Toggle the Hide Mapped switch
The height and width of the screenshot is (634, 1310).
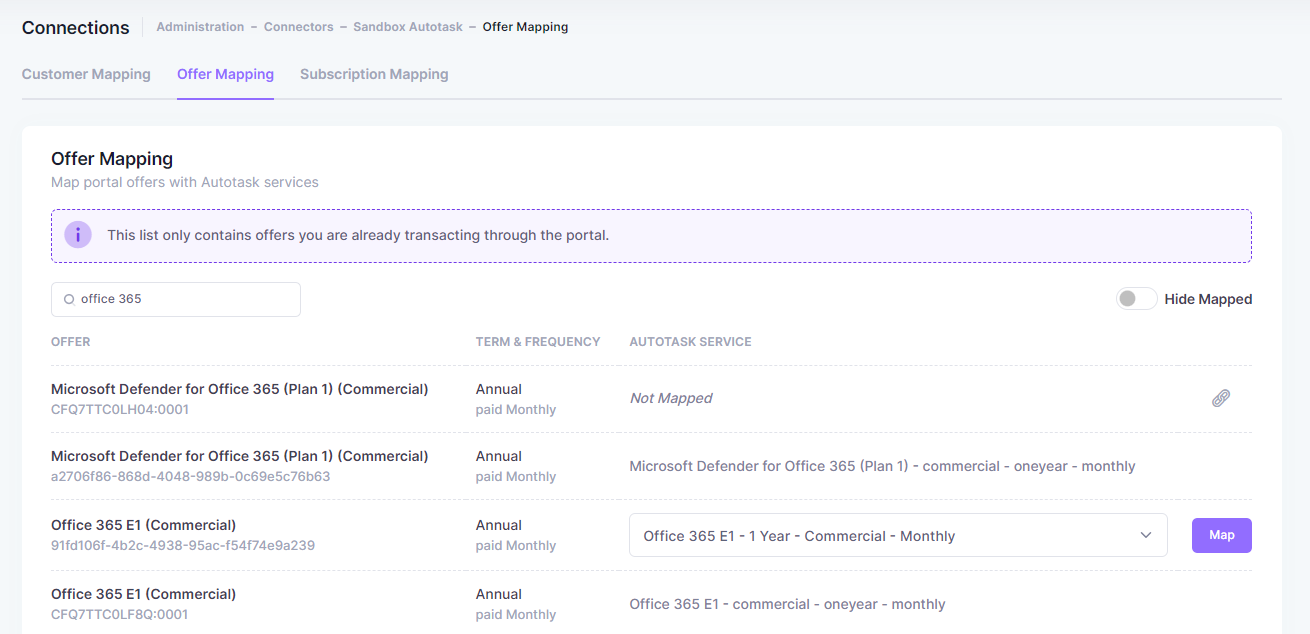pyautogui.click(x=1137, y=299)
